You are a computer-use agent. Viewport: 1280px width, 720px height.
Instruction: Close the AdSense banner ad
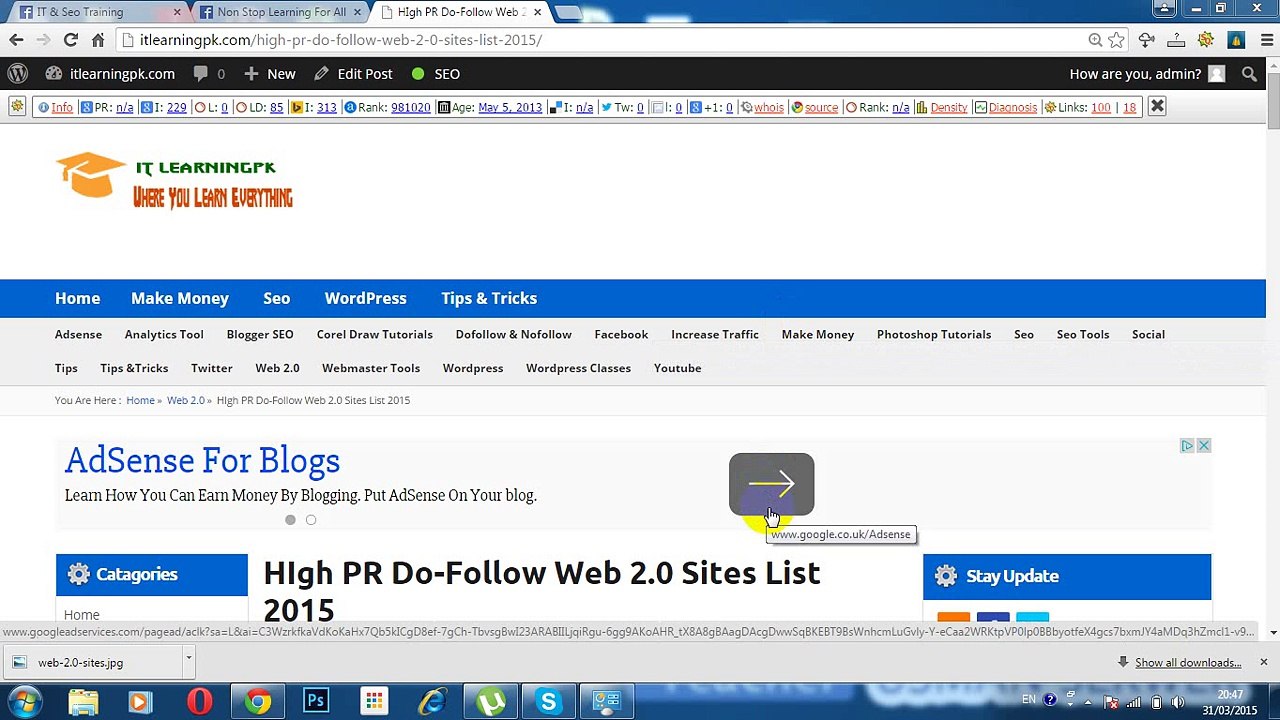point(1204,446)
